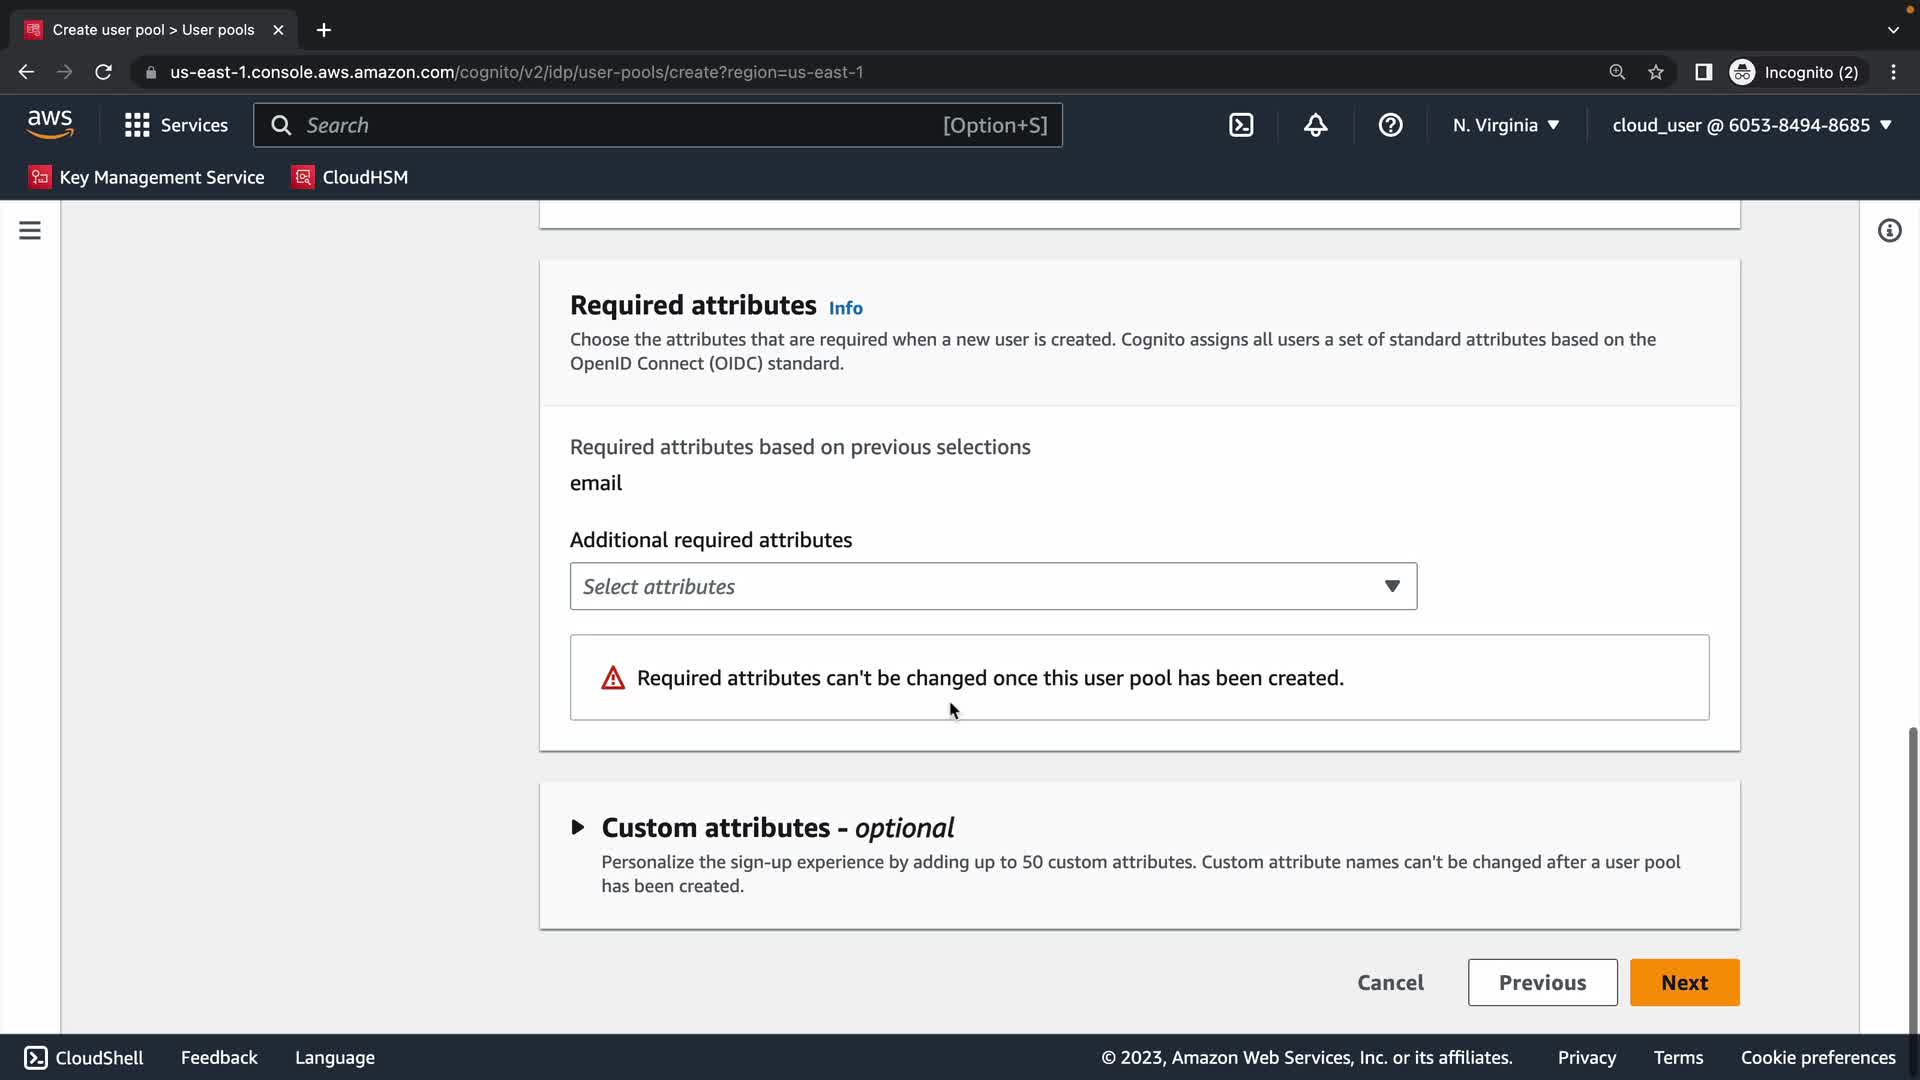Open the Select attributes dropdown
Screen dimensions: 1920x1080
[993, 586]
